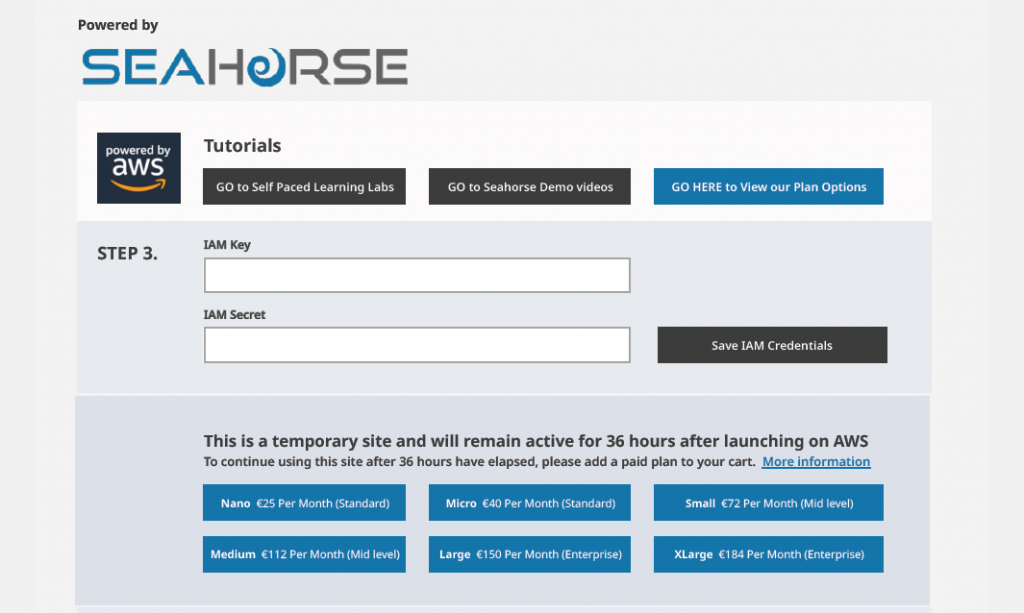The image size is (1024, 613).
Task: Click the Tutorials heading
Action: click(x=242, y=146)
